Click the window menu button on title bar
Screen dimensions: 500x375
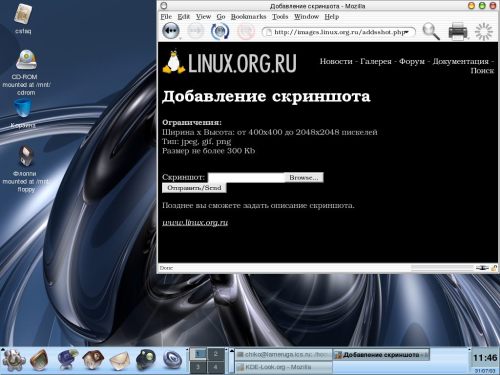(164, 6)
